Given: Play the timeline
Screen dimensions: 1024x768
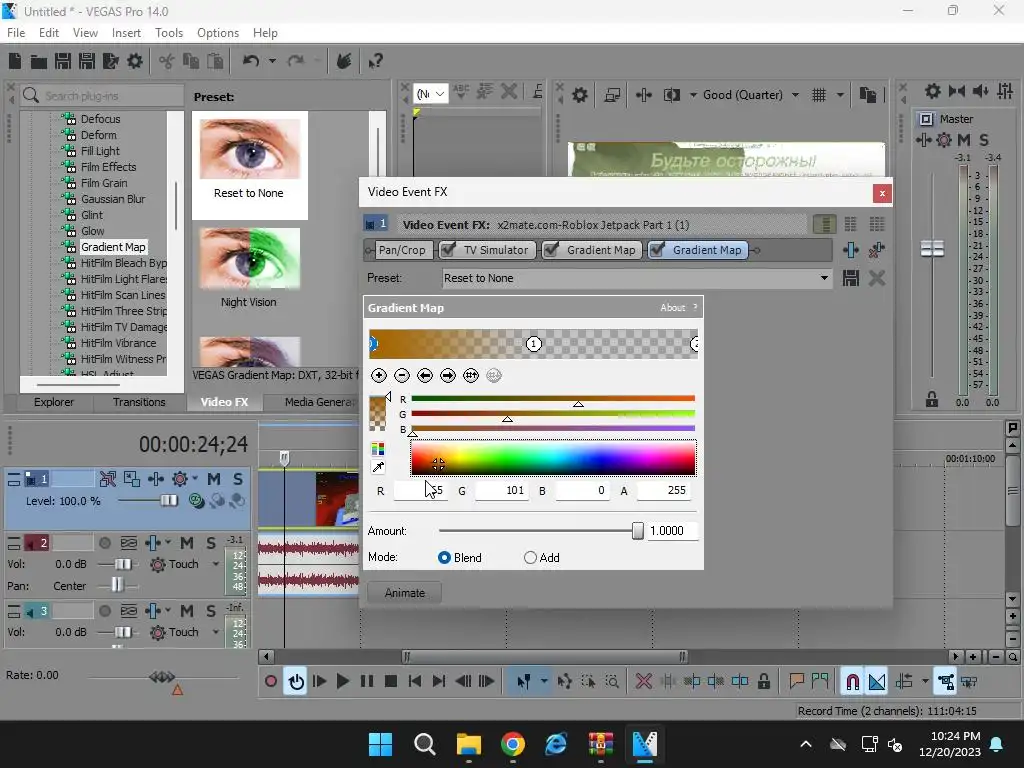Looking at the screenshot, I should (x=342, y=682).
